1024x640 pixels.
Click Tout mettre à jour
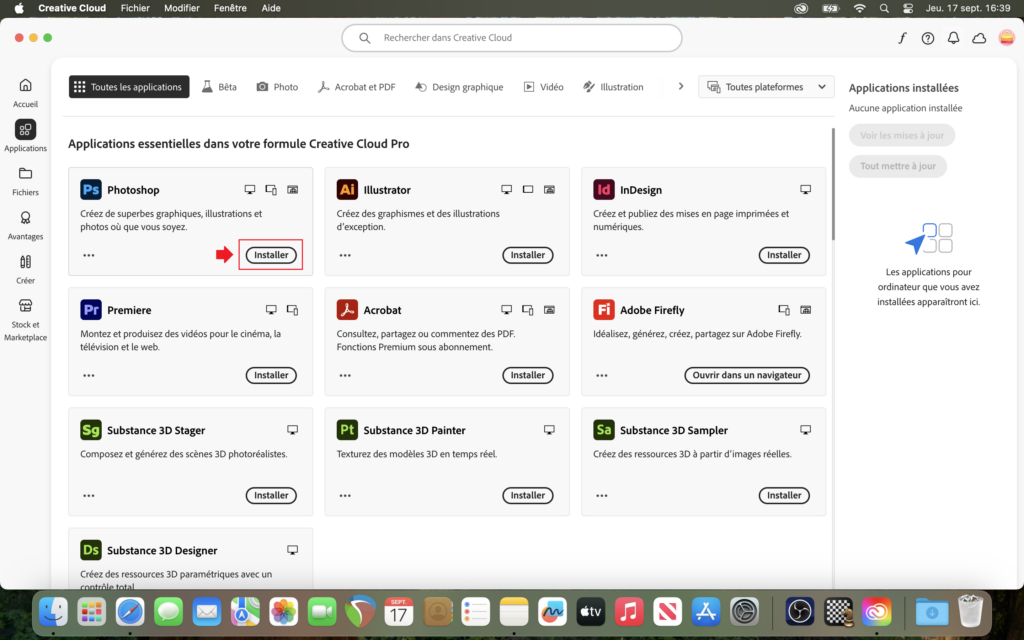coord(898,166)
